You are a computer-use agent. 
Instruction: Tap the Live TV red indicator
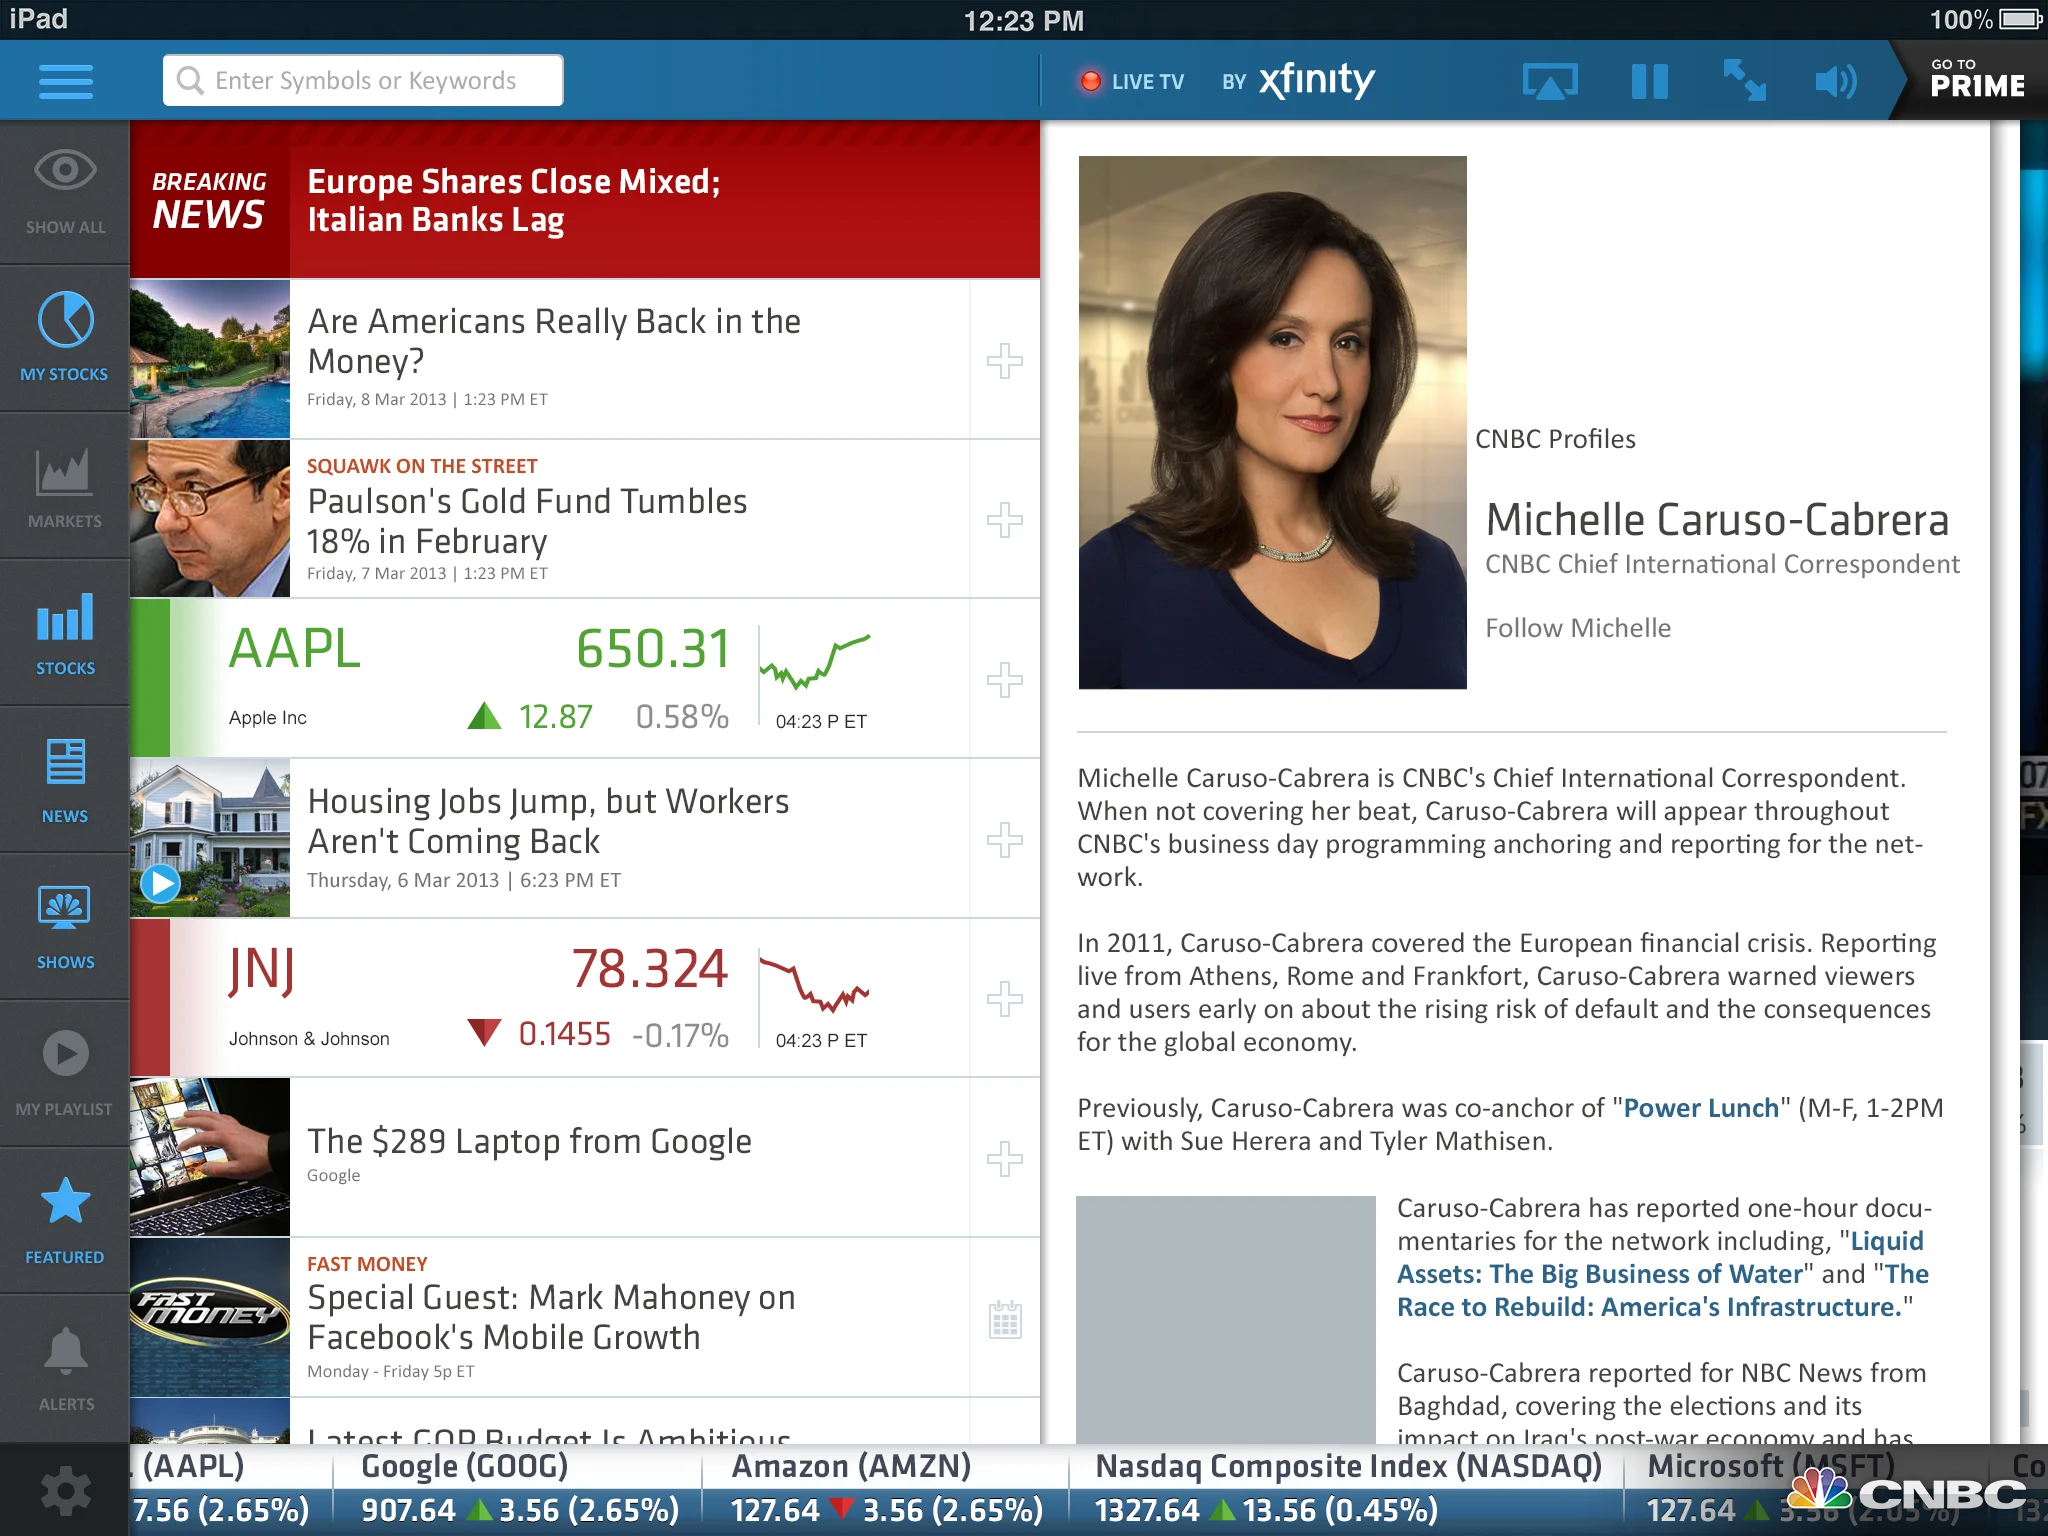point(1091,81)
